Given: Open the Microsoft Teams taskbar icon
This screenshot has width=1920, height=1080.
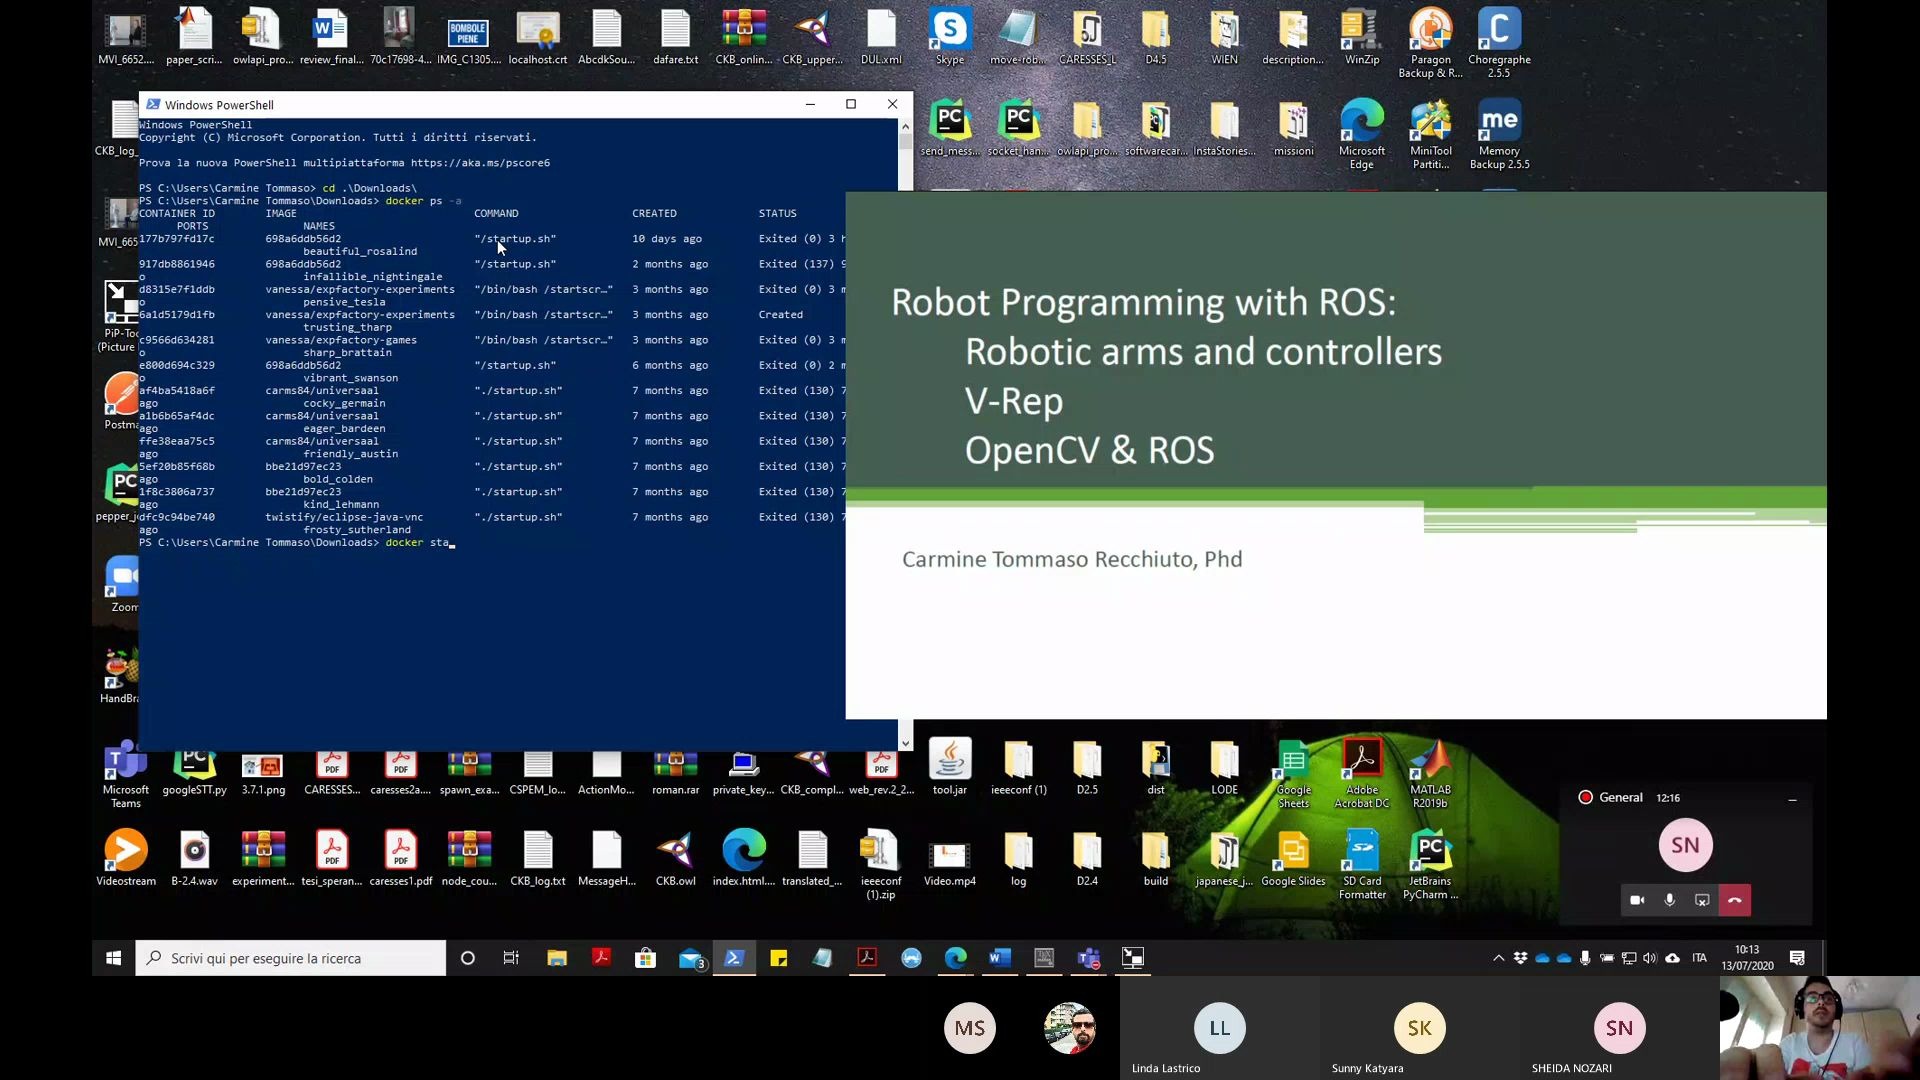Looking at the screenshot, I should point(1088,957).
